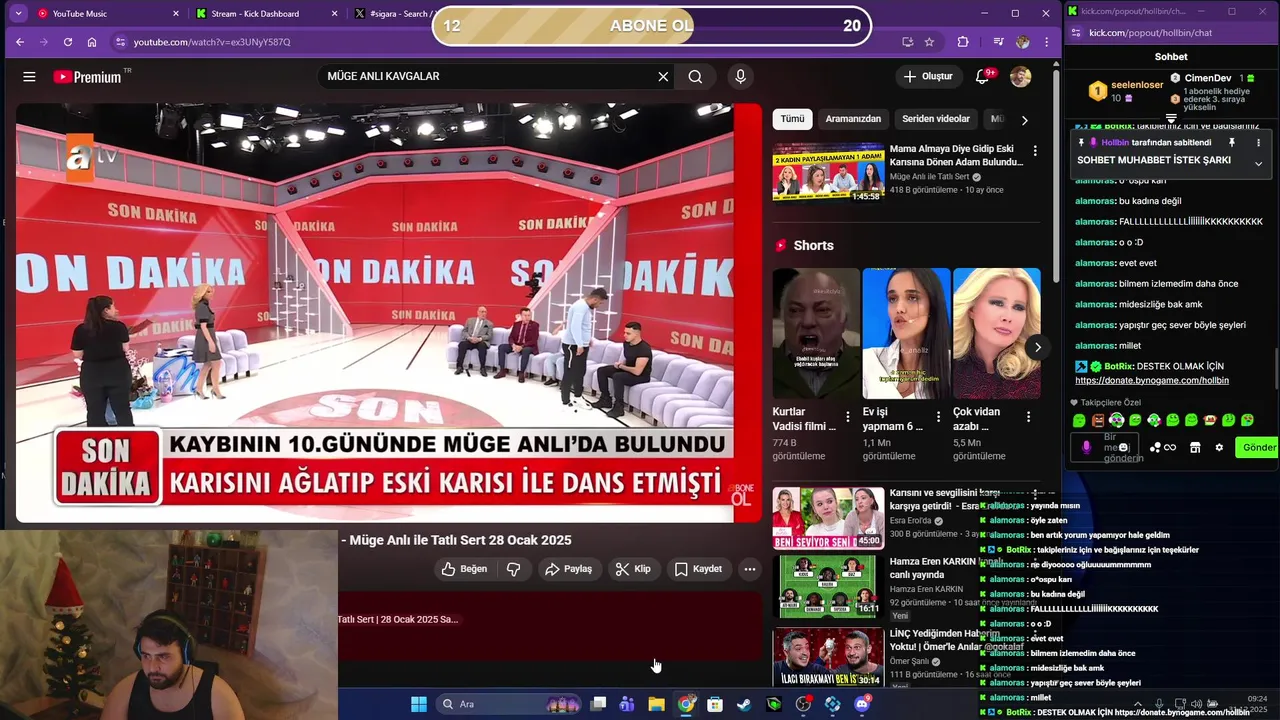Start voice search with microphone icon
The image size is (1280, 720).
[740, 77]
